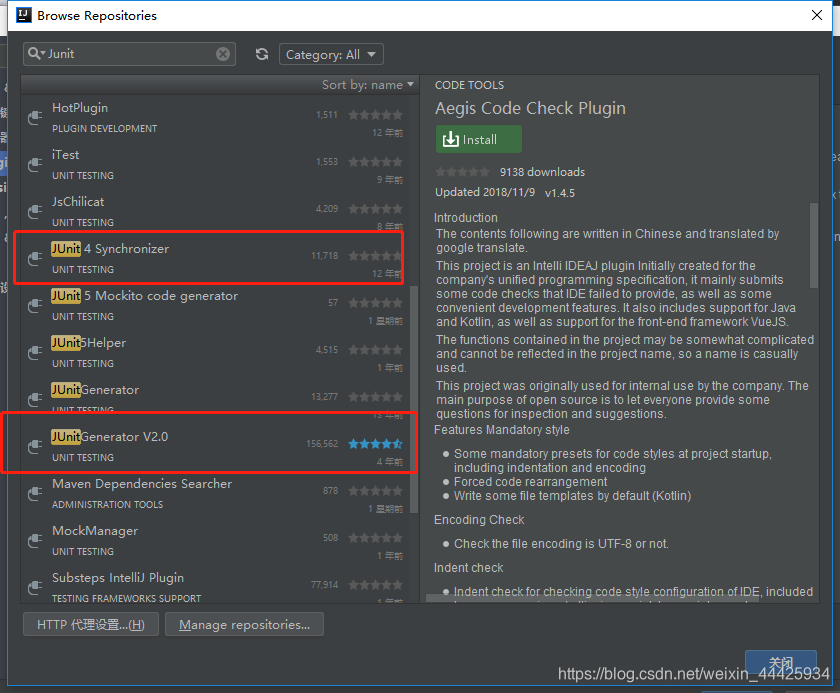Select the JUnit5Helper plugin icon

(35, 352)
